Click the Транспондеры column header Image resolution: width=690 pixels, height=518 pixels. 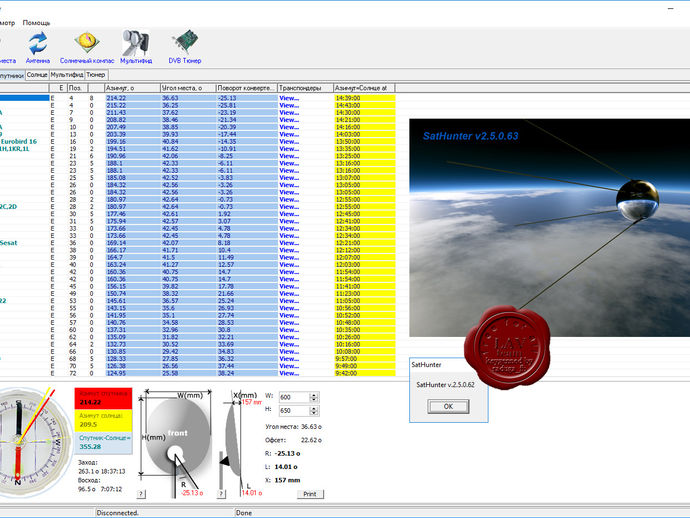pyautogui.click(x=305, y=88)
